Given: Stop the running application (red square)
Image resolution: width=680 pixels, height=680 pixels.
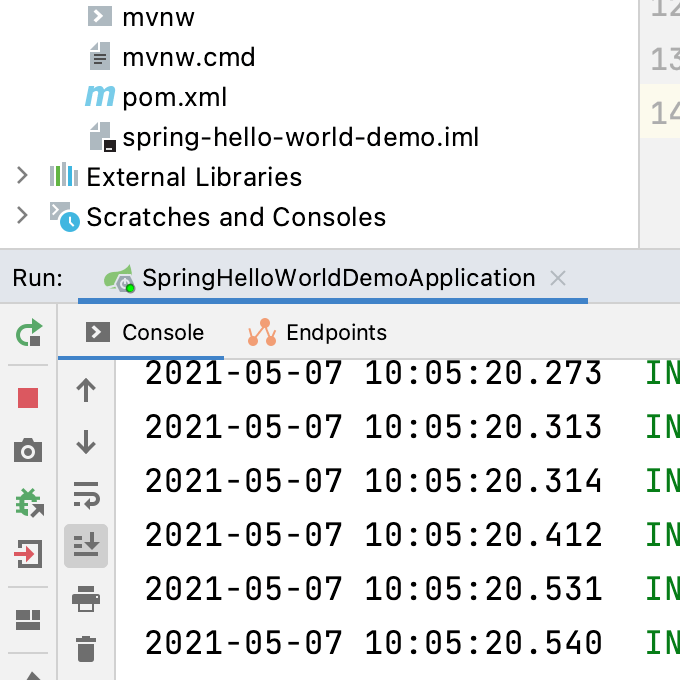Looking at the screenshot, I should click(x=28, y=398).
